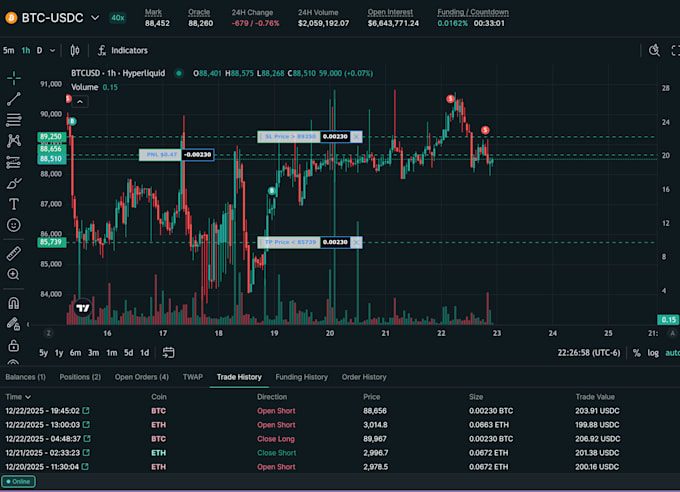Toggle the magnet mode
Viewport: 680px width, 492px height.
point(14,303)
